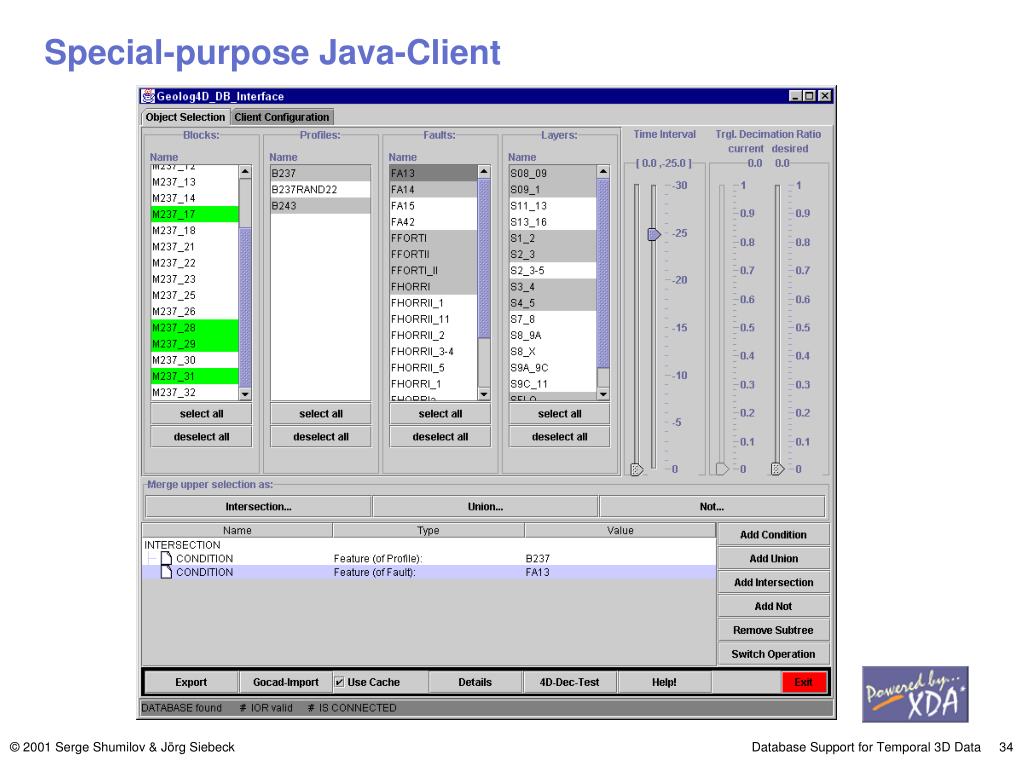Click deselect all under Faults

click(440, 436)
